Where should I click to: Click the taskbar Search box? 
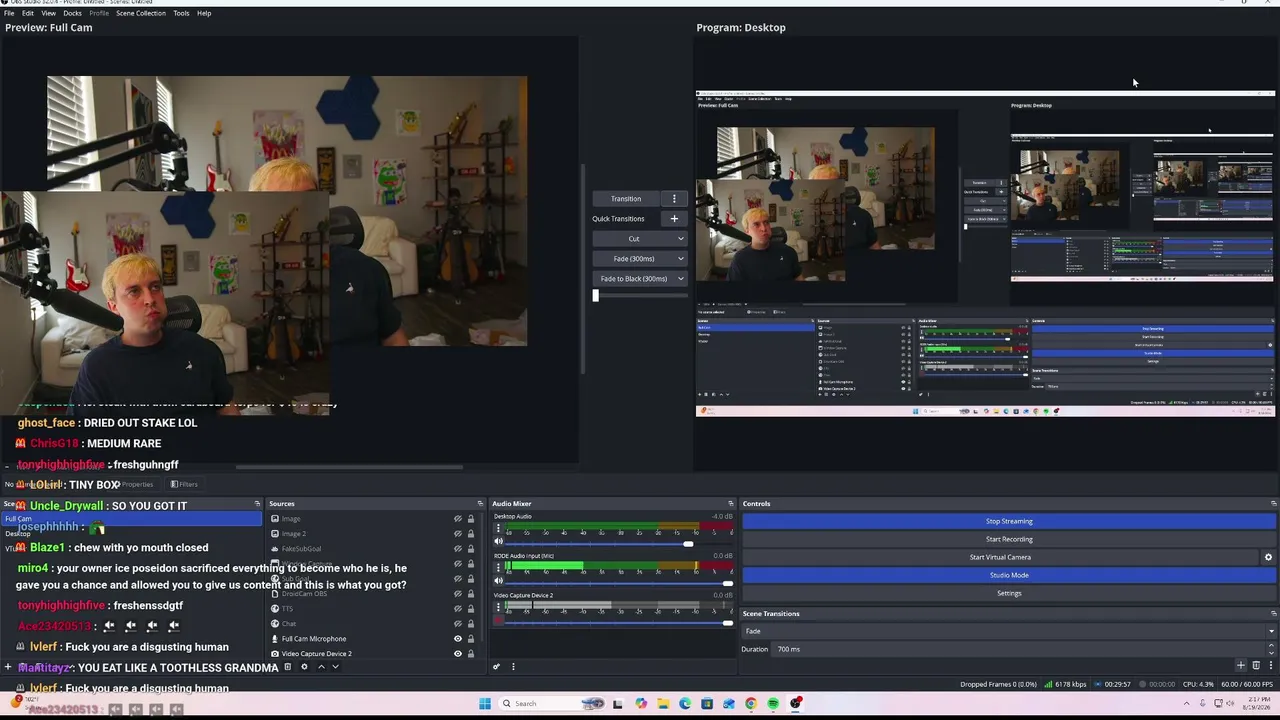click(x=553, y=704)
